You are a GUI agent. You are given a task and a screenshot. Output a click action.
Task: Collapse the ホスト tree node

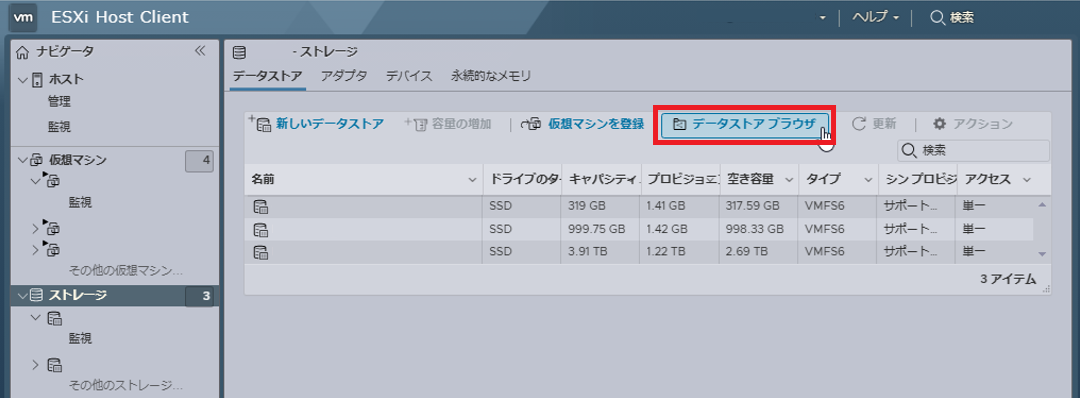(23, 79)
